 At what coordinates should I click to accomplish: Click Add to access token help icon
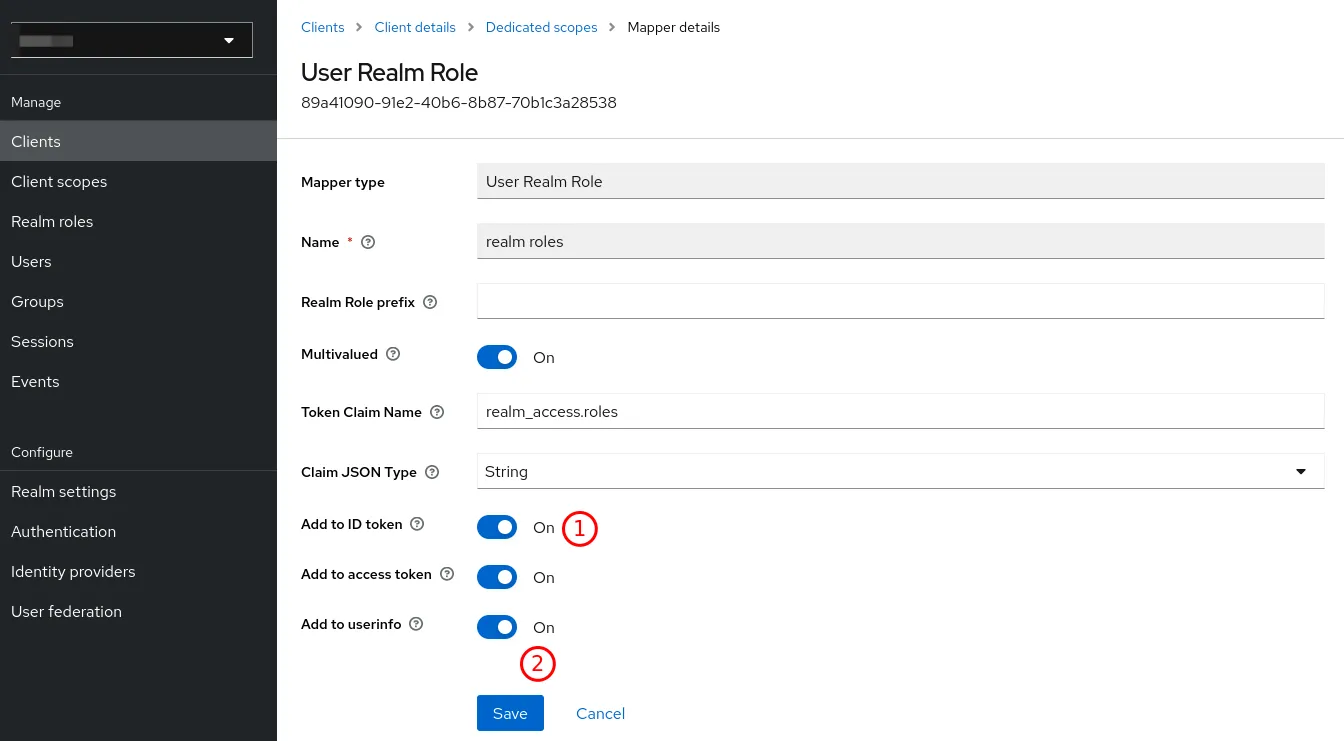(447, 574)
